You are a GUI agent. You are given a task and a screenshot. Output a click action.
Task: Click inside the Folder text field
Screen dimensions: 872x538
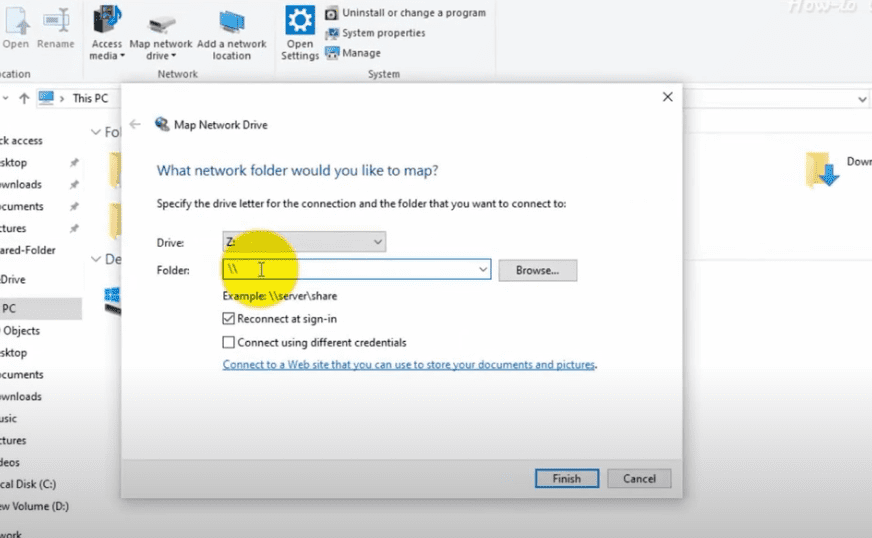click(x=350, y=270)
